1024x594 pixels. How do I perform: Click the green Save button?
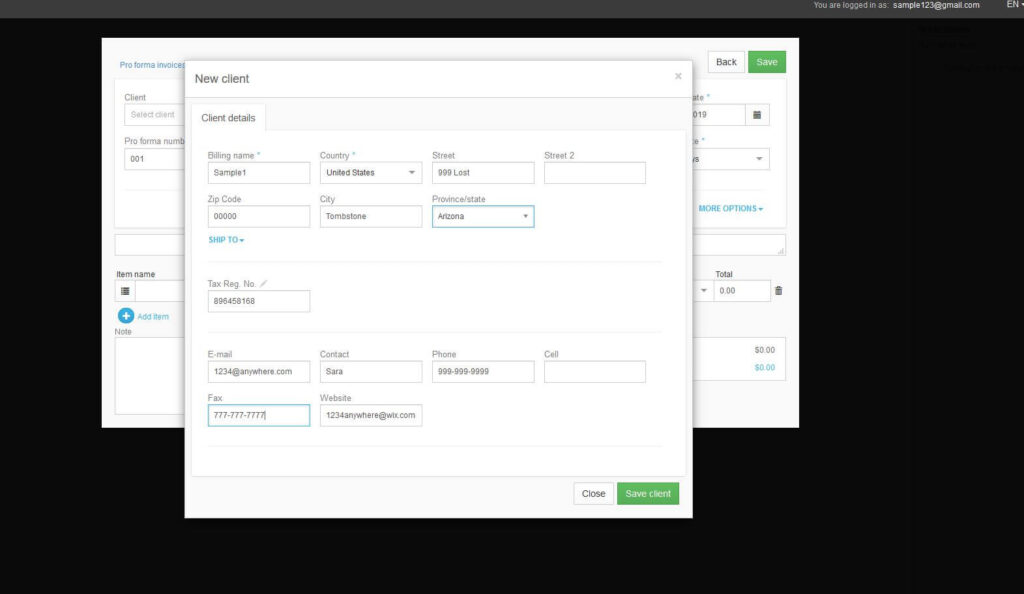click(767, 62)
